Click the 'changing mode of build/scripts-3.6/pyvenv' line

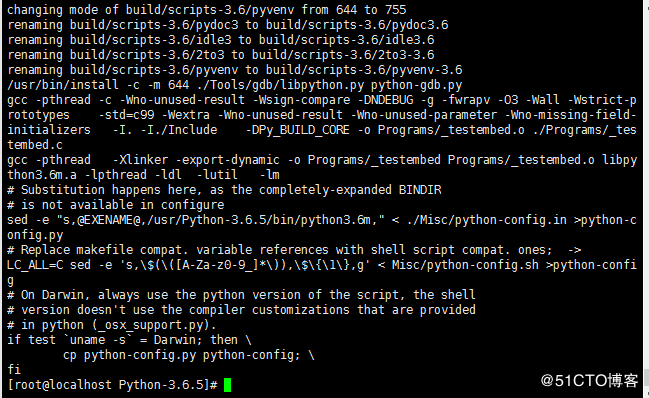click(207, 10)
